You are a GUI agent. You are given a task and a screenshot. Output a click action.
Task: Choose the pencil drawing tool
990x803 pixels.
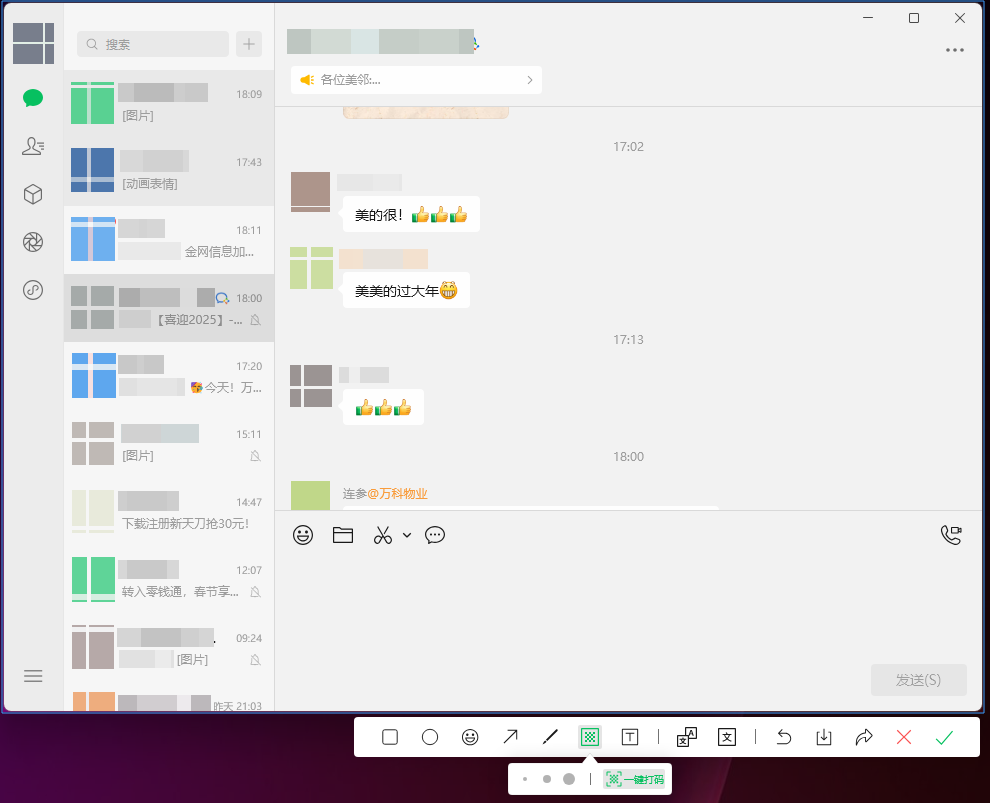pos(550,737)
